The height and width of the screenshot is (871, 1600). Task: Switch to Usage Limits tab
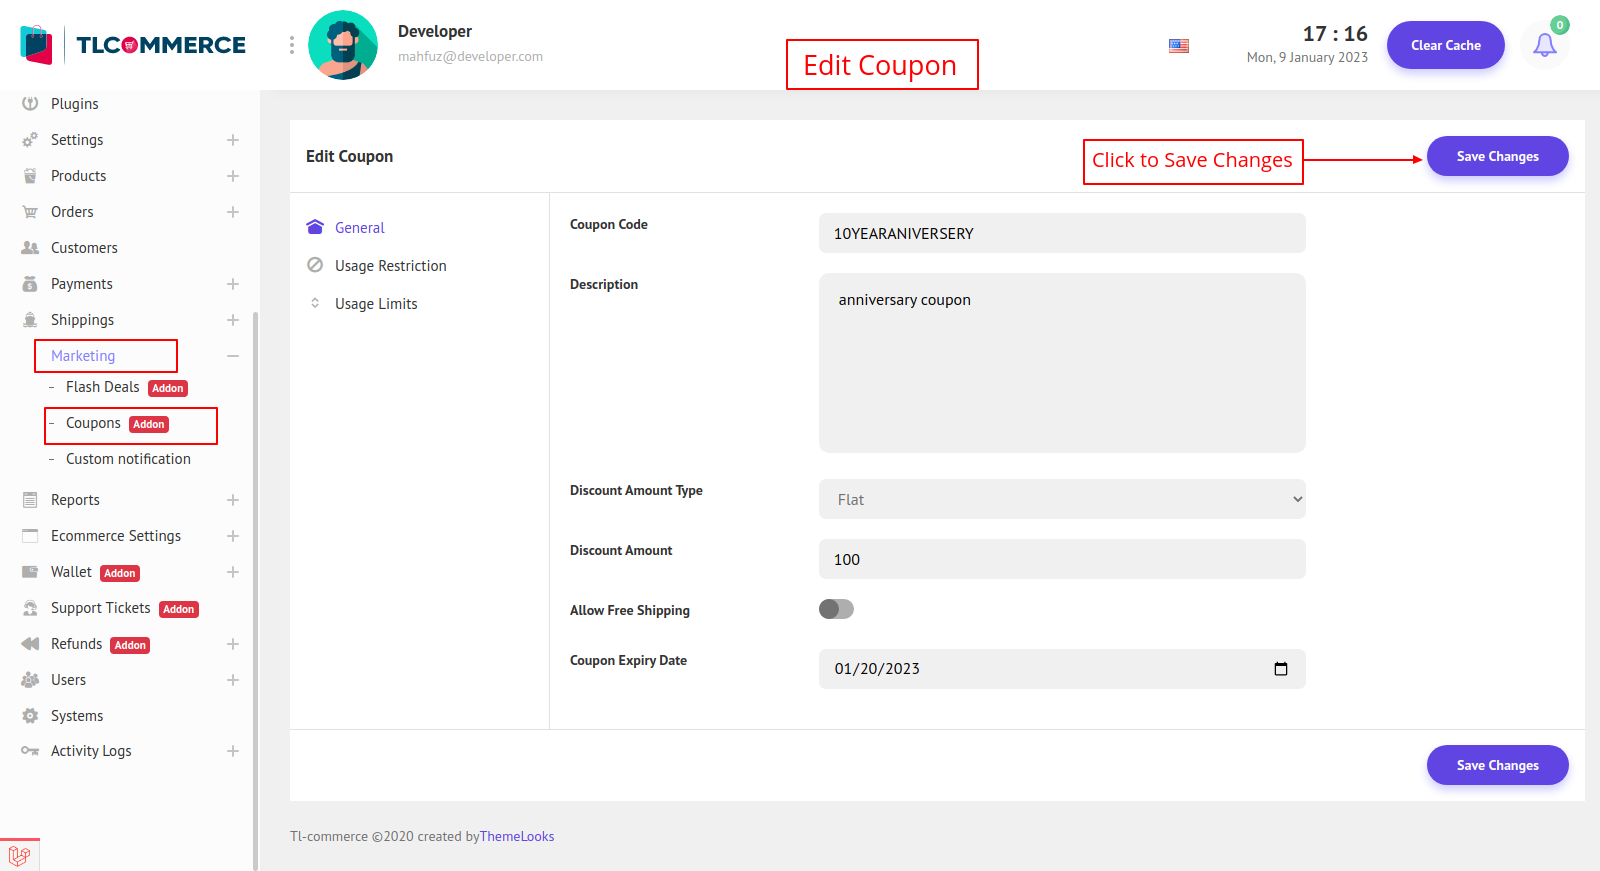[x=376, y=304]
